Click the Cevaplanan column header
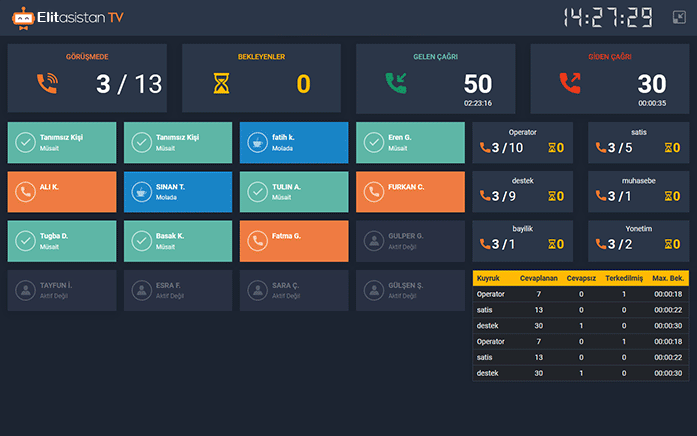 pos(538,278)
